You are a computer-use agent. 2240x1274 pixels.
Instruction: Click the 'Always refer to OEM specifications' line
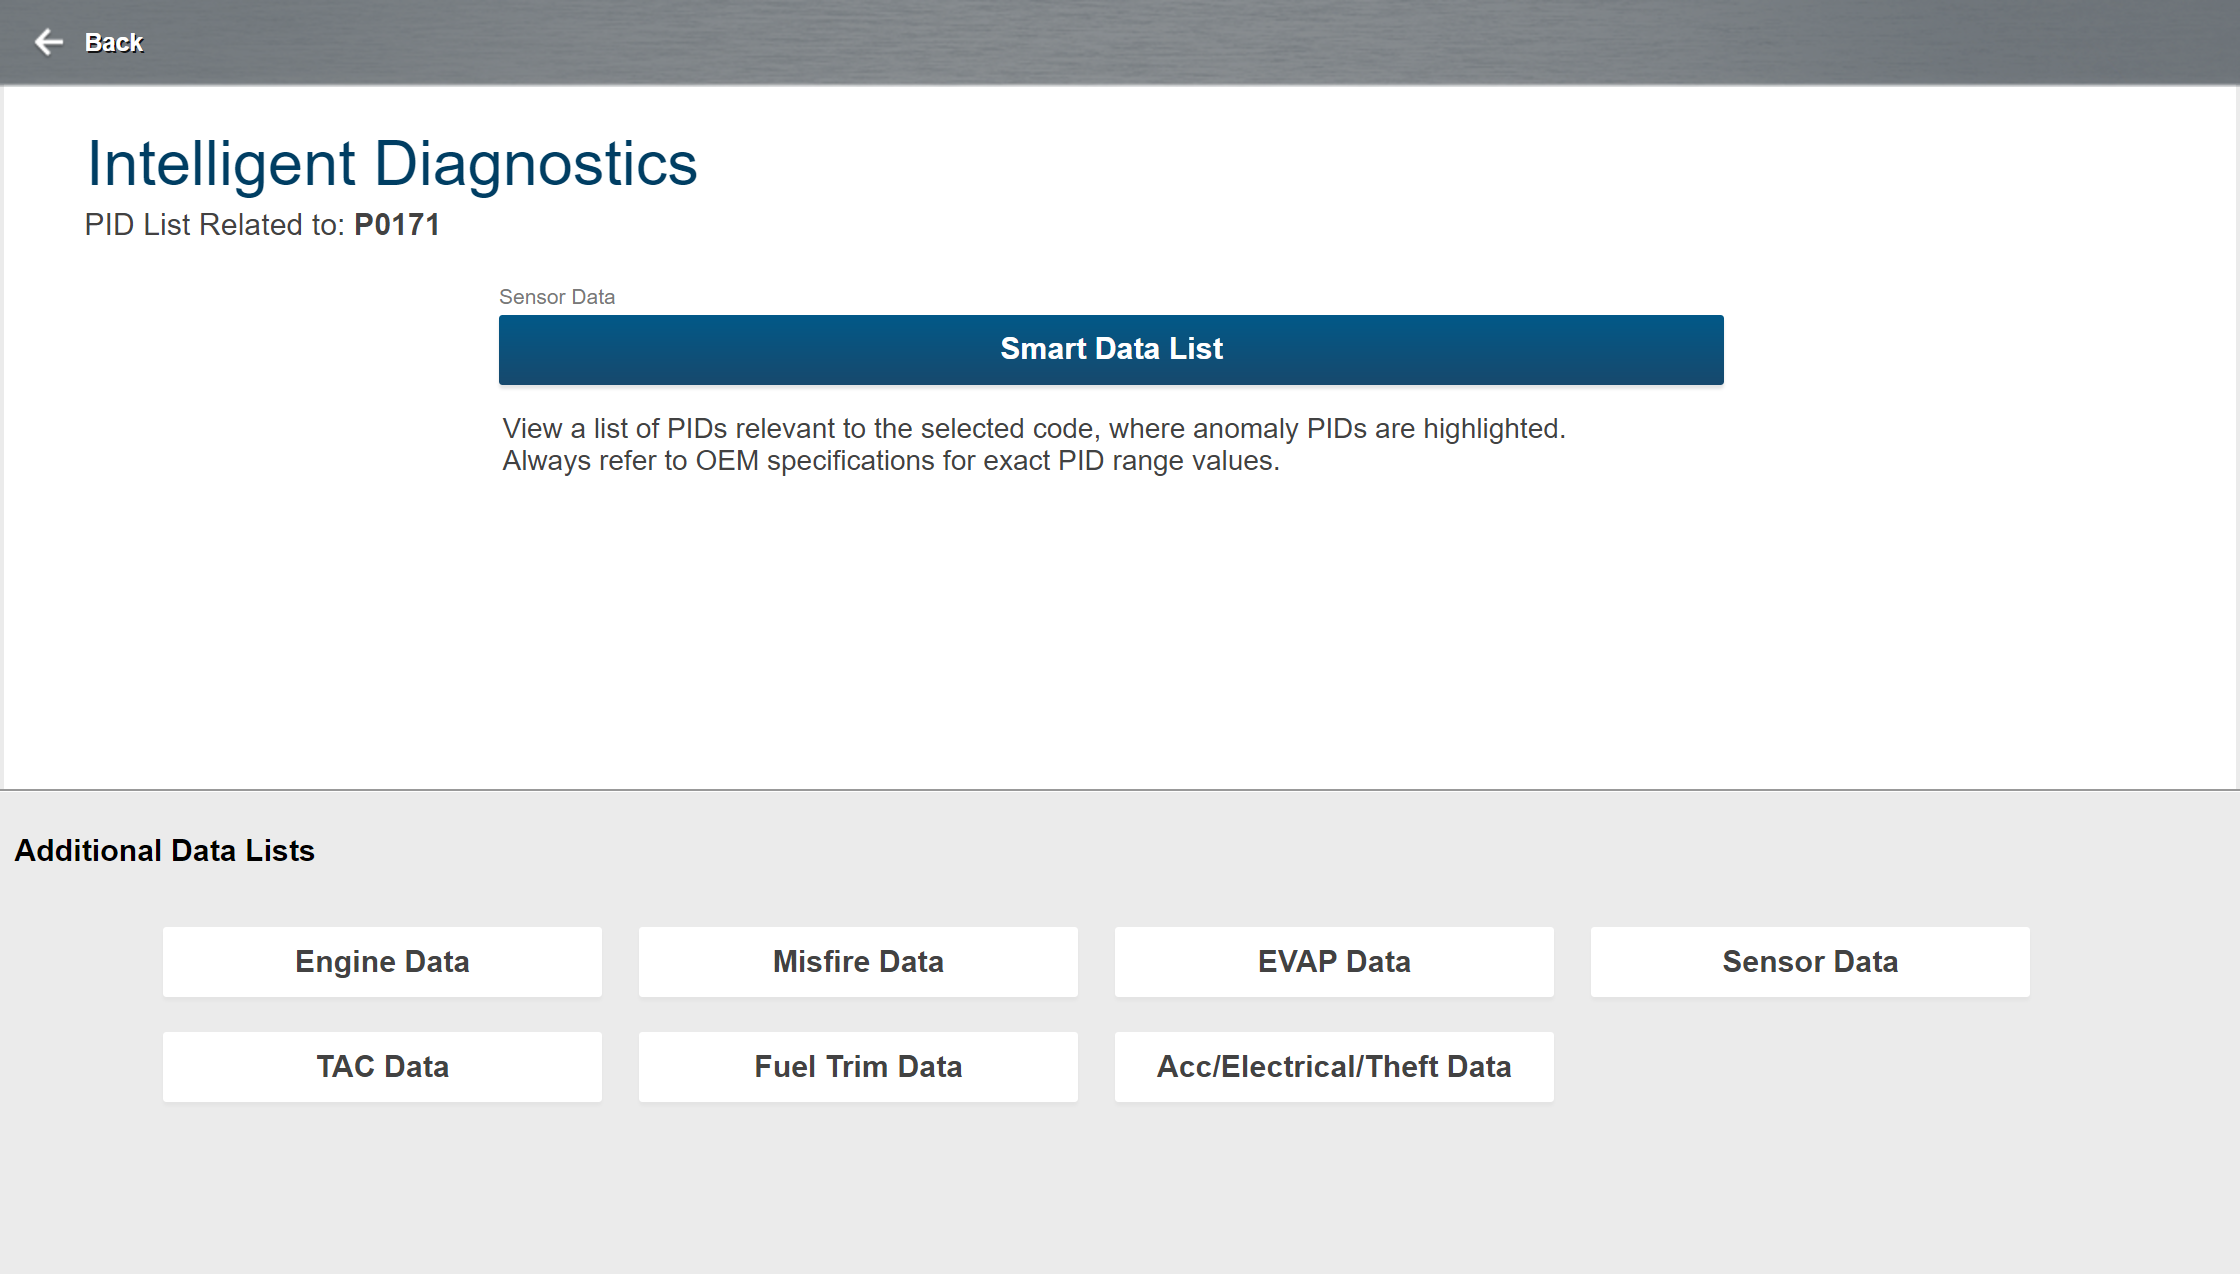(x=890, y=461)
